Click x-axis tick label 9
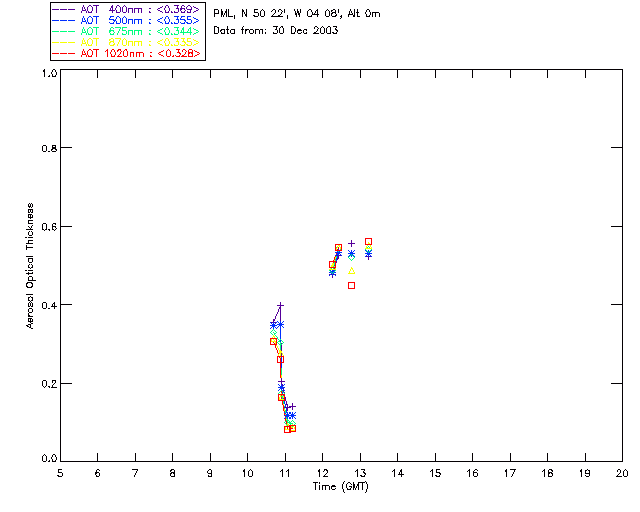640x512 pixels. [x=210, y=474]
